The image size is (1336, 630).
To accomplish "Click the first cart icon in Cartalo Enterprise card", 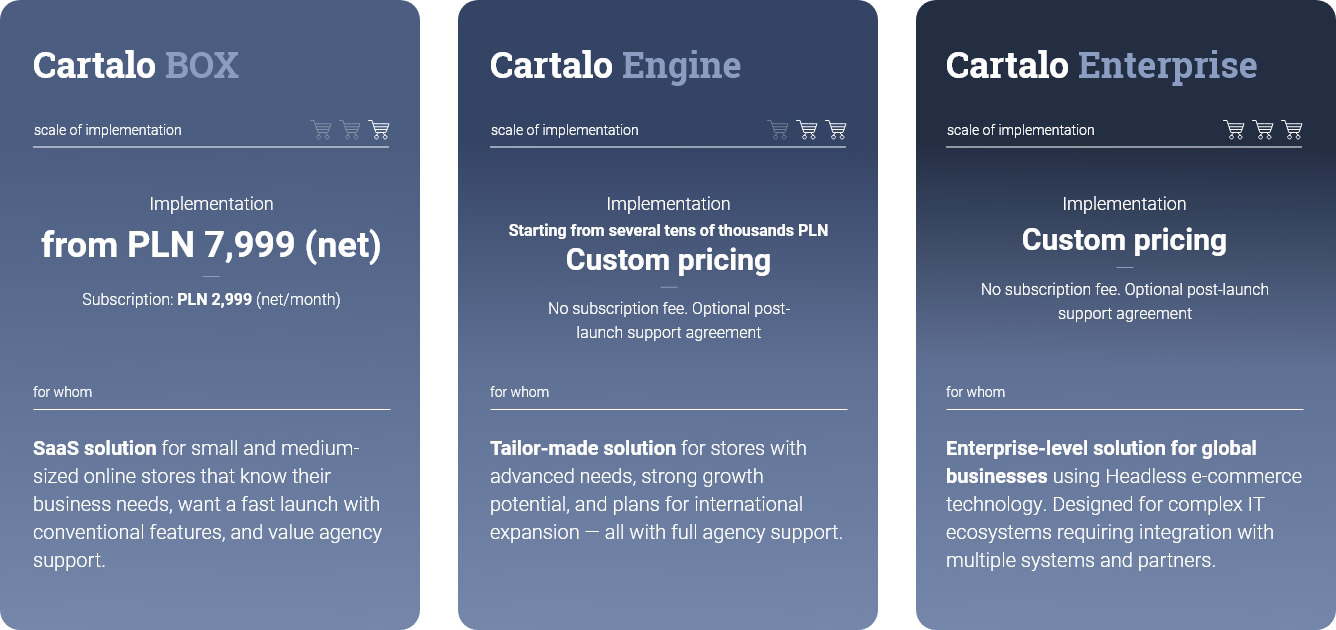I will tap(1234, 130).
